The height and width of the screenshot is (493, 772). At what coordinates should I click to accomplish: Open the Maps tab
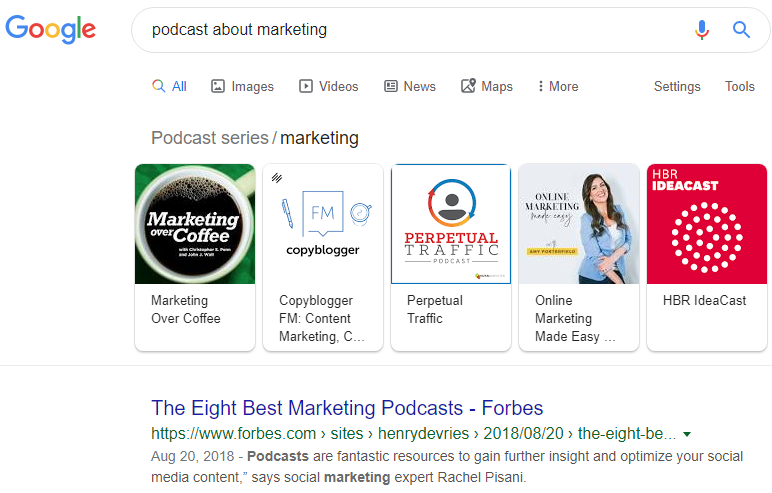tap(486, 86)
